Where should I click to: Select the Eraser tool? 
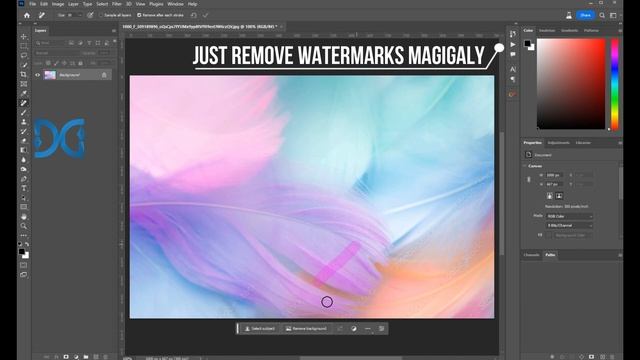click(x=24, y=140)
